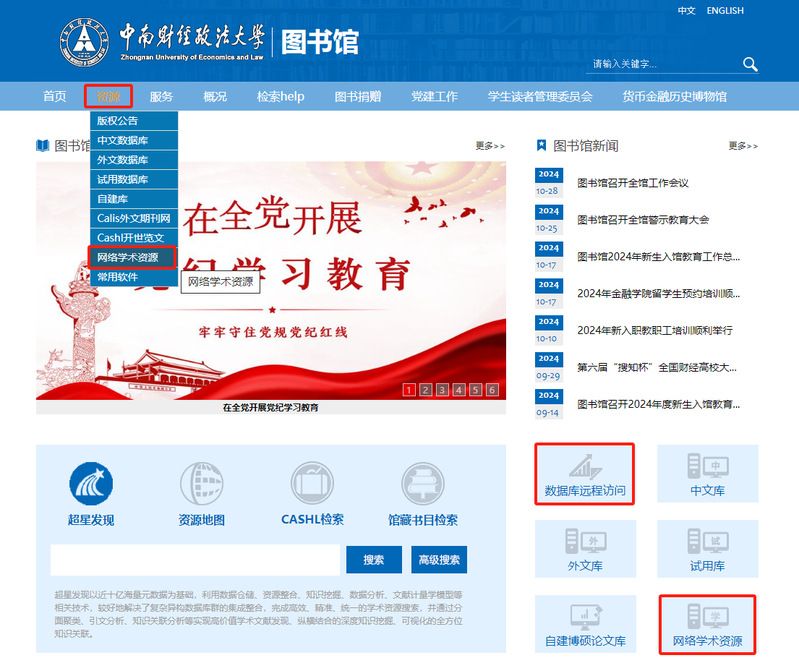This screenshot has height=658, width=799.
Task: Choose 常用软件 in the dropdown list
Action: point(118,277)
